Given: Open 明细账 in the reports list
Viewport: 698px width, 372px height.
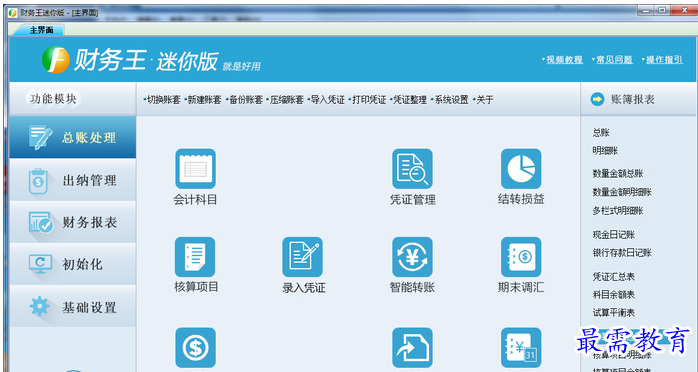Looking at the screenshot, I should (x=605, y=151).
